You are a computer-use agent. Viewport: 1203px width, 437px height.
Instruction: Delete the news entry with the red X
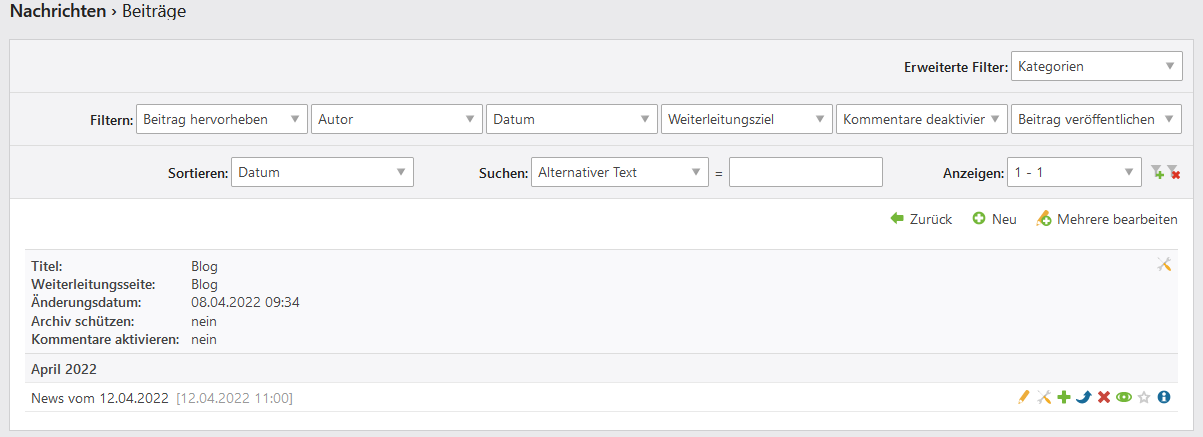[x=1104, y=397]
